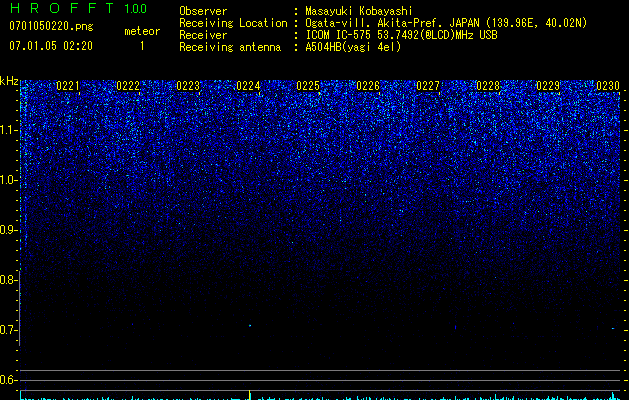
Task: Click the meteor echo dot near 0224
Action: point(250,325)
